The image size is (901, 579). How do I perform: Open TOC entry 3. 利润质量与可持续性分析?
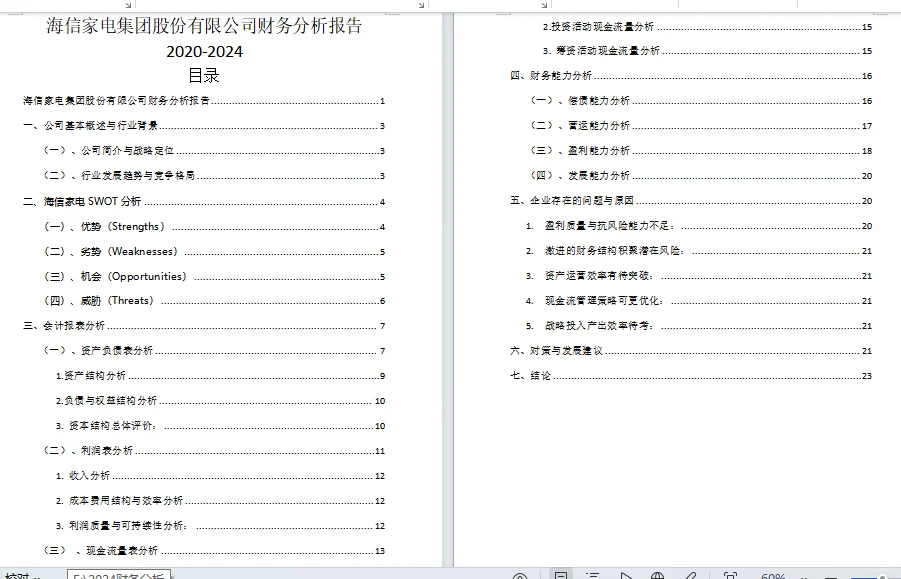tap(221, 526)
